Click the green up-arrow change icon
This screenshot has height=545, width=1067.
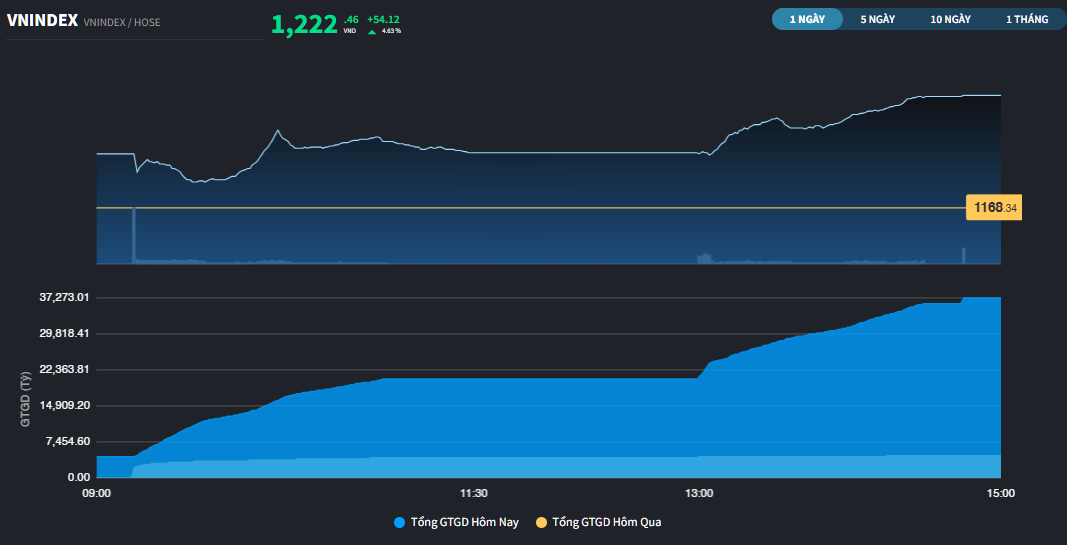pyautogui.click(x=372, y=31)
